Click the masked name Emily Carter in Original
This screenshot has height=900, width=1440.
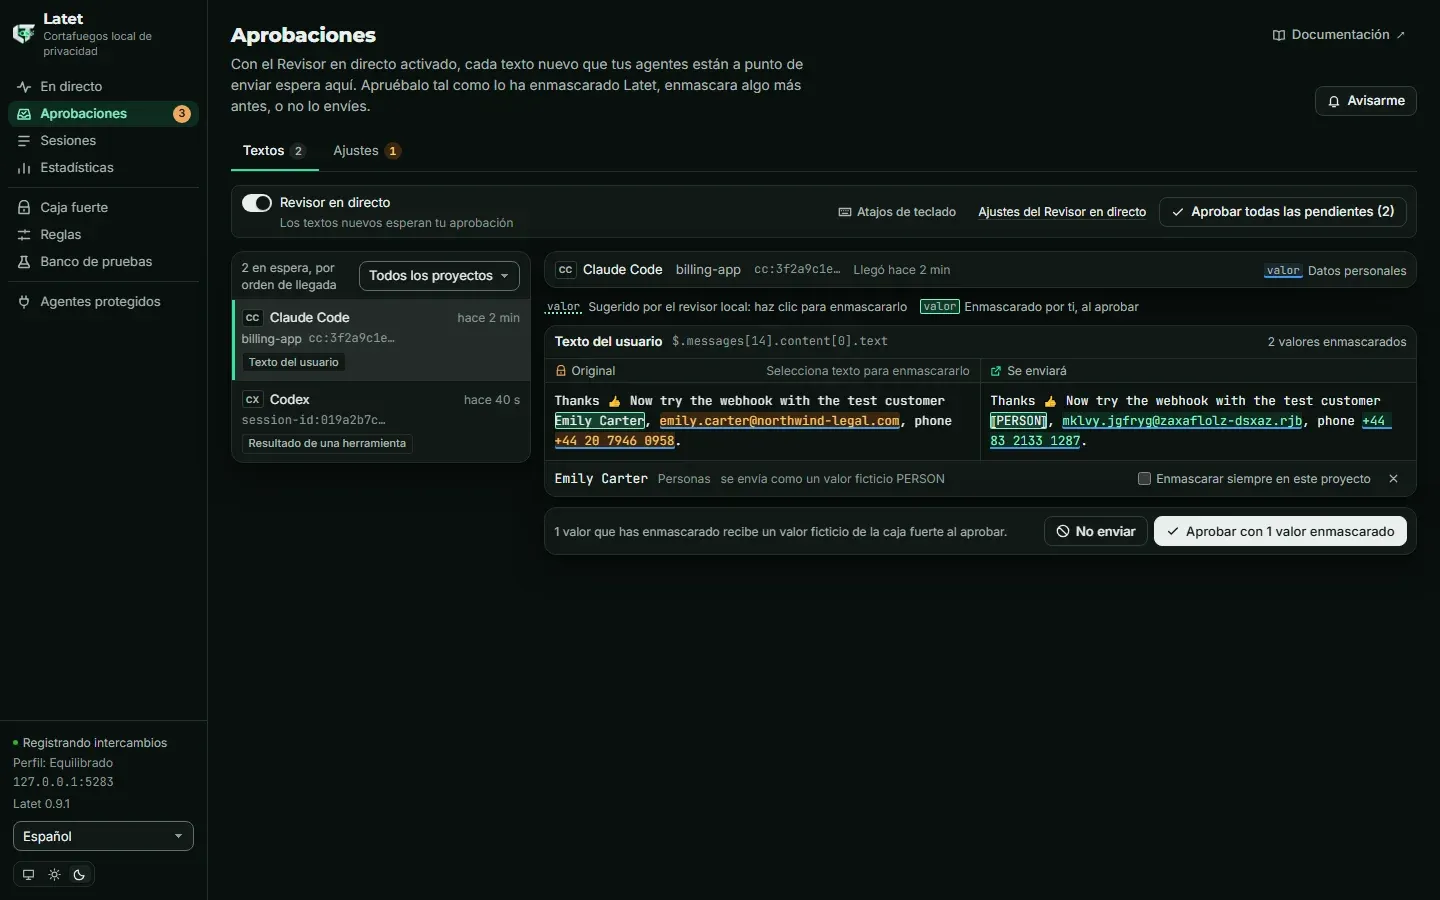[x=600, y=421]
